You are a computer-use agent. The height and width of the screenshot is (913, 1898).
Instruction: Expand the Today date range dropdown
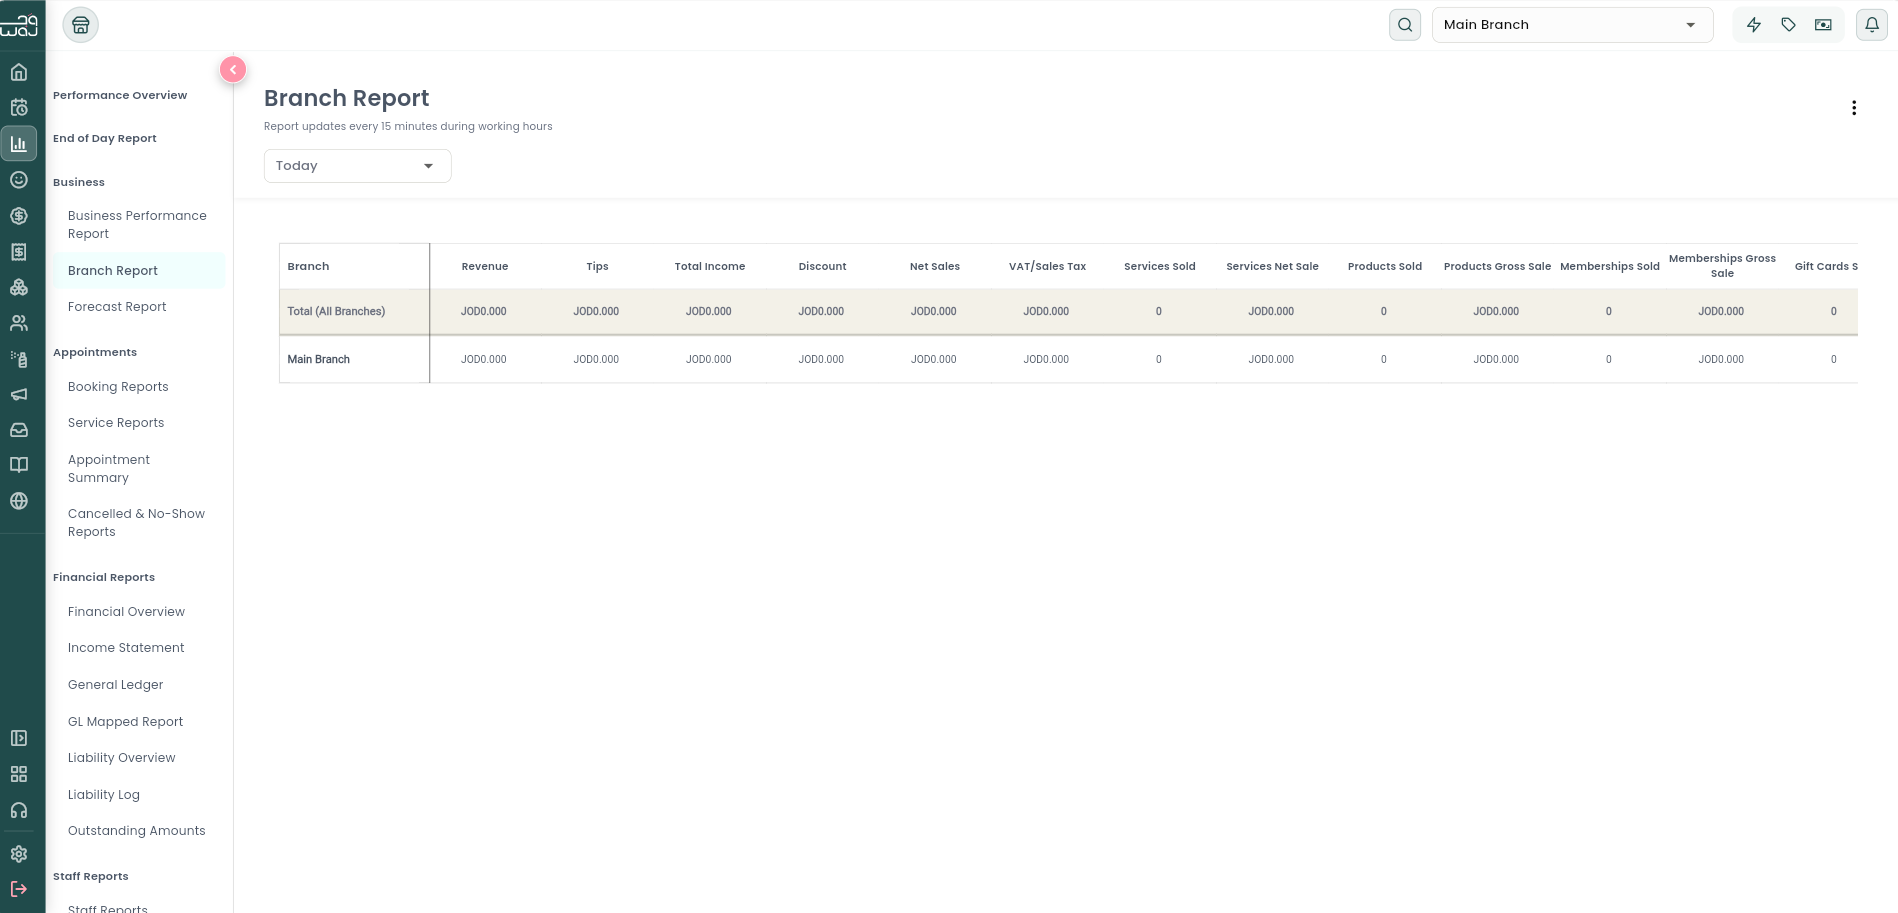coord(358,166)
